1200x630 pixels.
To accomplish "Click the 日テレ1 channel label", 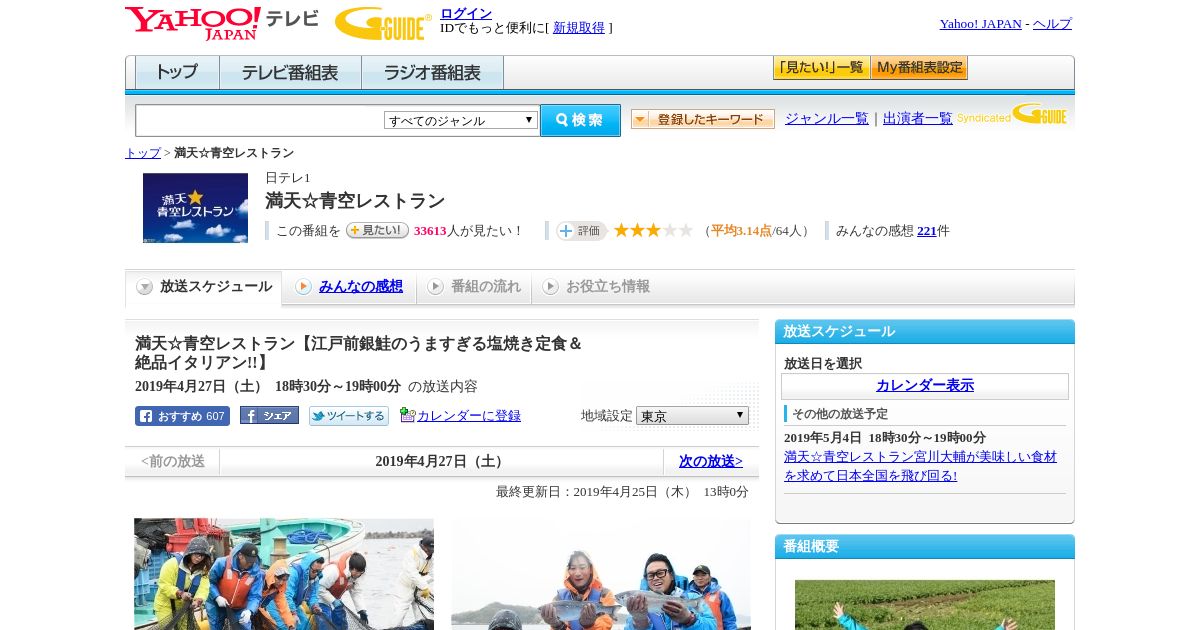I will click(x=288, y=178).
